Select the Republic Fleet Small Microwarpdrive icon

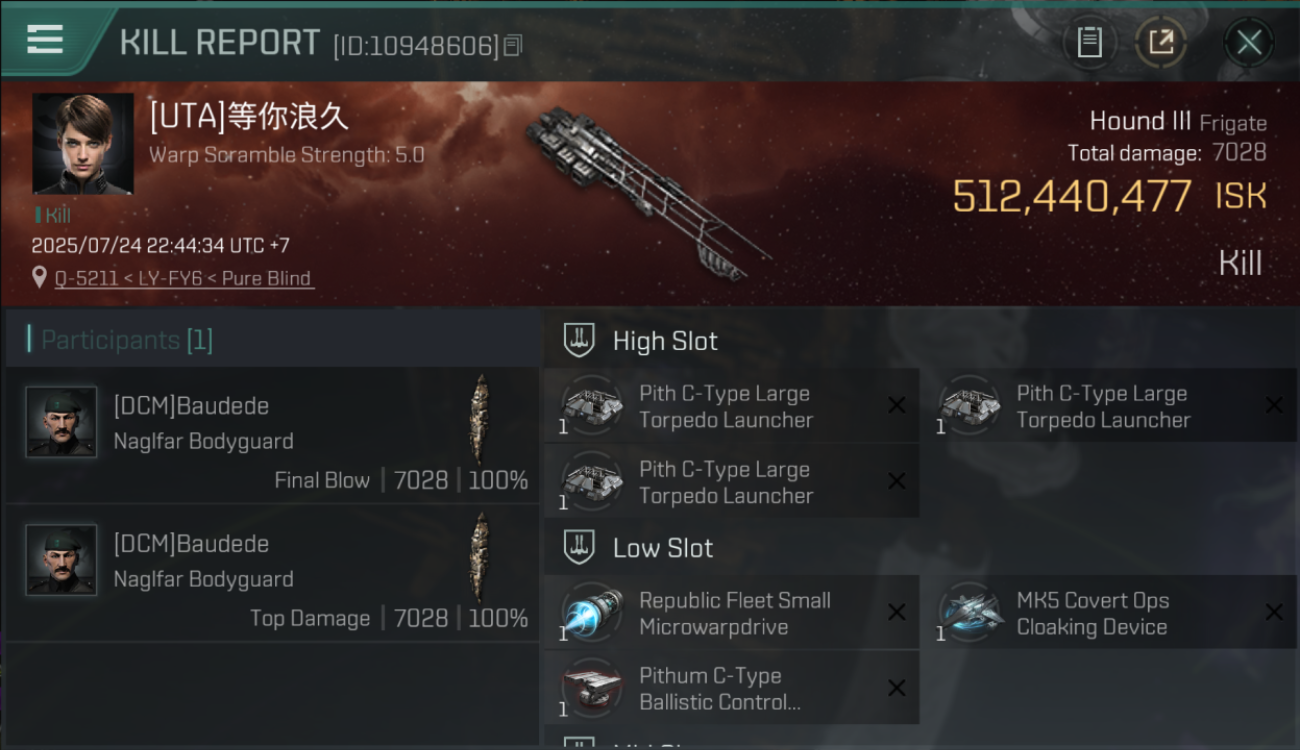coord(591,612)
